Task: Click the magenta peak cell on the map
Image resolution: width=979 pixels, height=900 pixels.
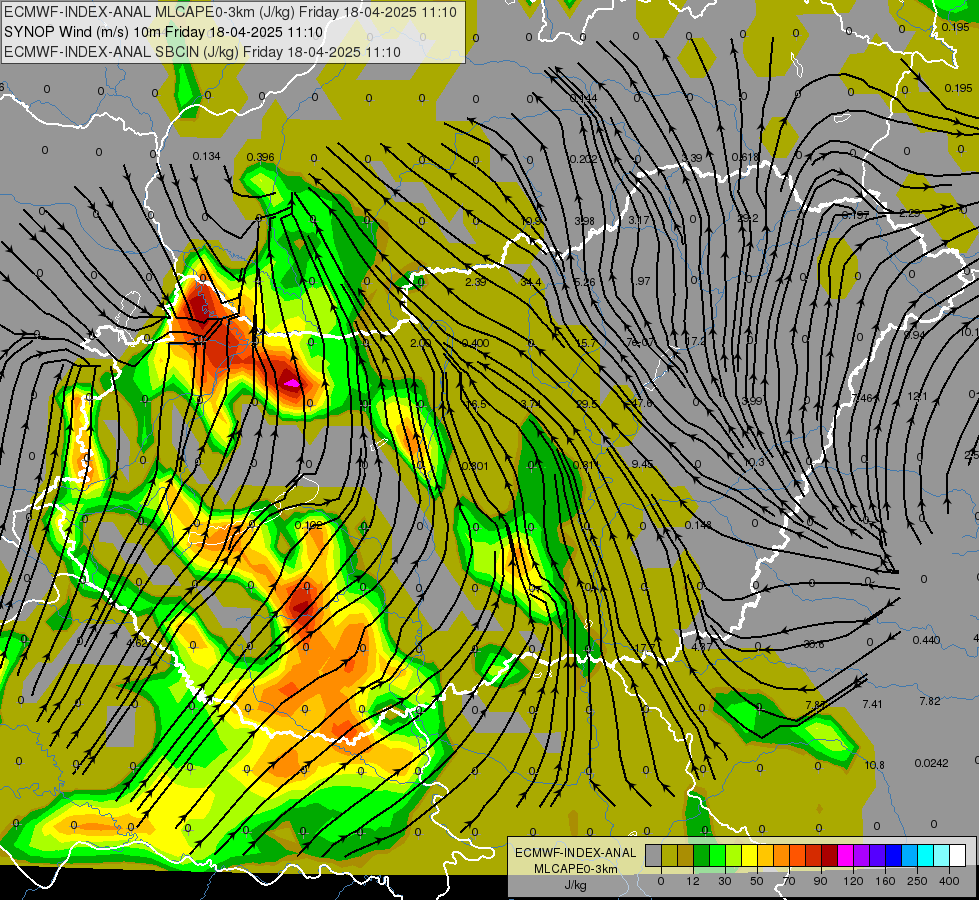Action: pos(292,382)
